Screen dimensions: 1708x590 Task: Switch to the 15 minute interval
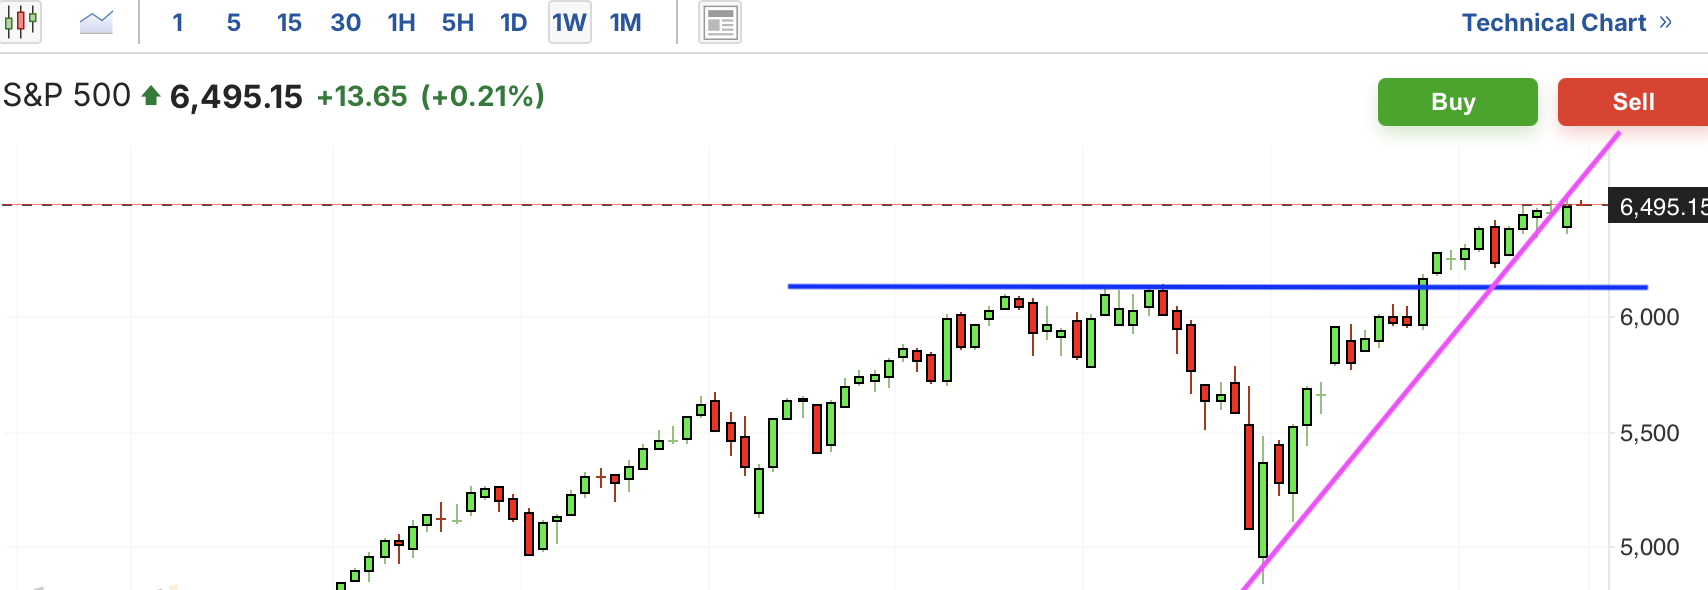tap(289, 23)
